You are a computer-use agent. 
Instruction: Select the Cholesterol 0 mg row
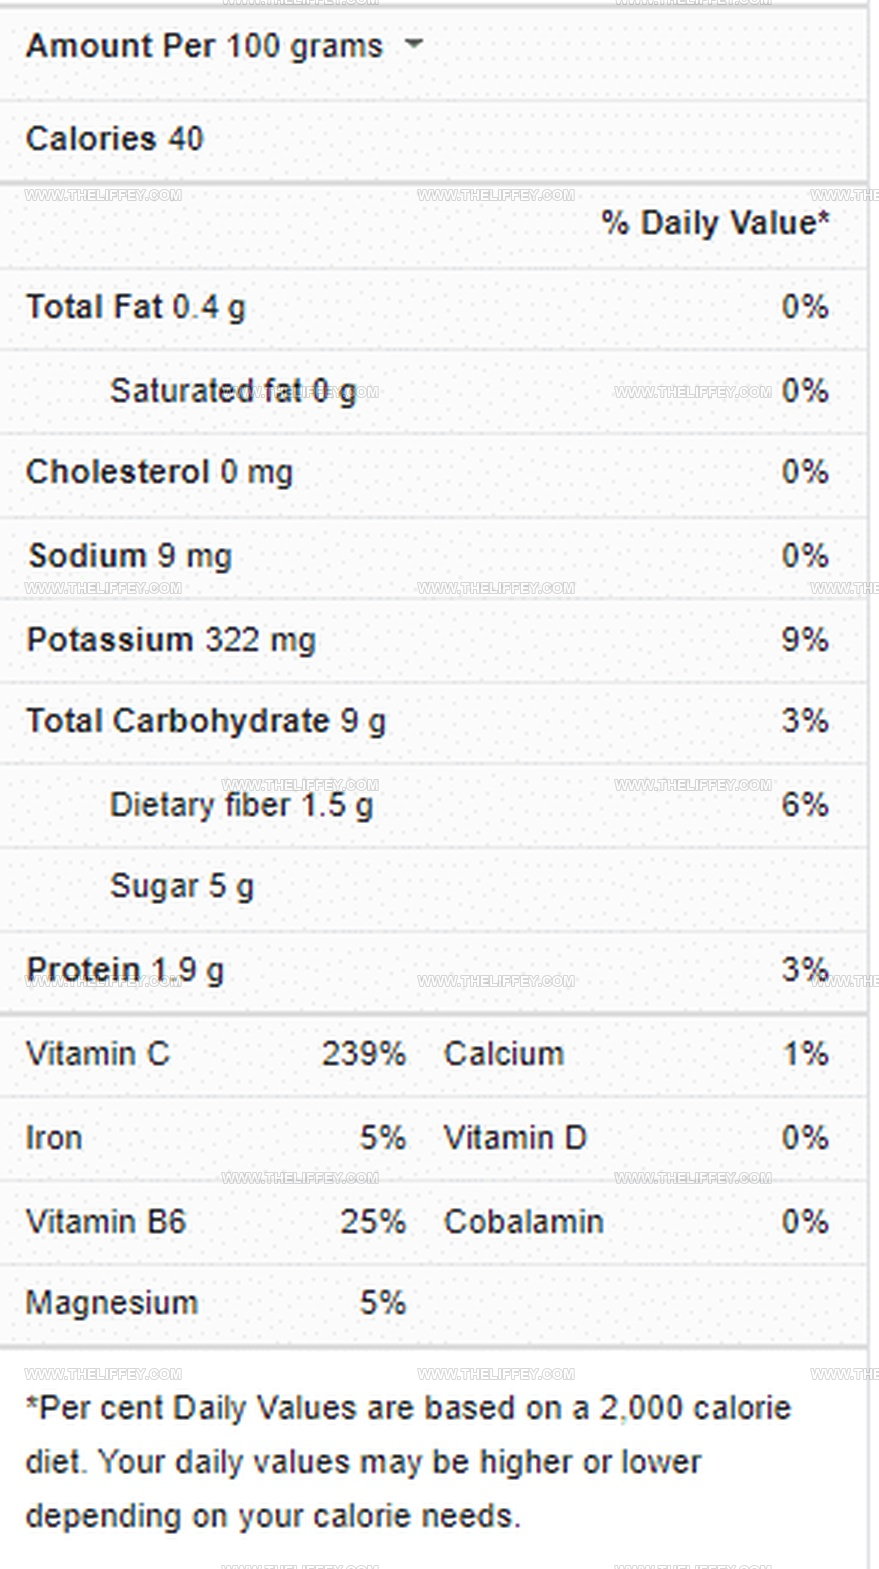point(433,472)
